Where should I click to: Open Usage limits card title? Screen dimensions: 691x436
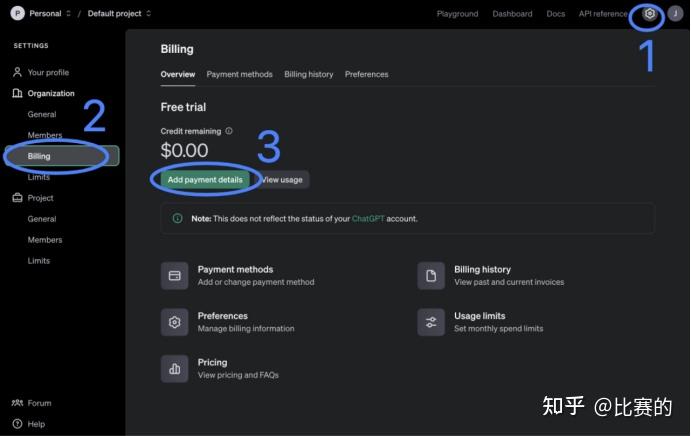coord(479,316)
